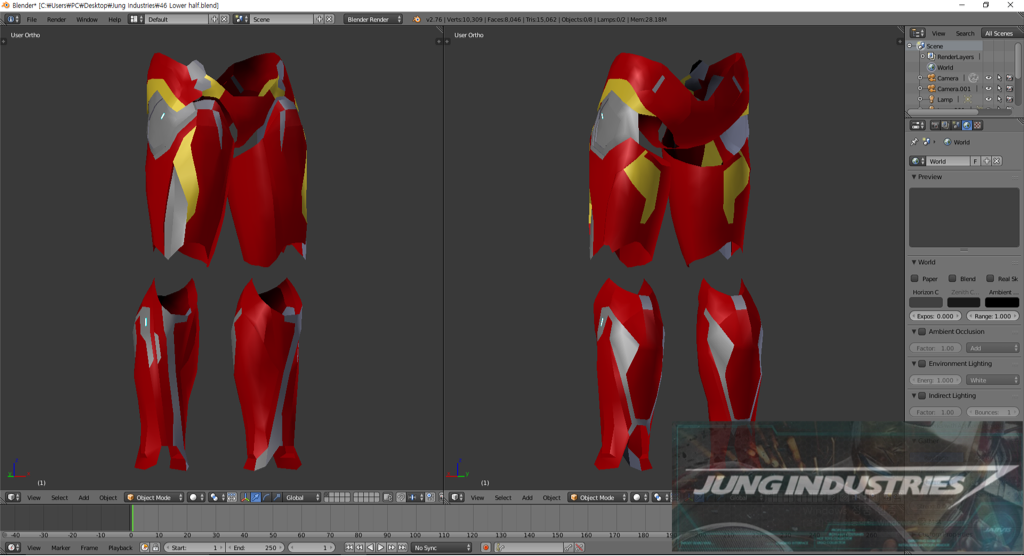
Task: Enable the Indirect Lighting checkbox
Action: click(922, 395)
